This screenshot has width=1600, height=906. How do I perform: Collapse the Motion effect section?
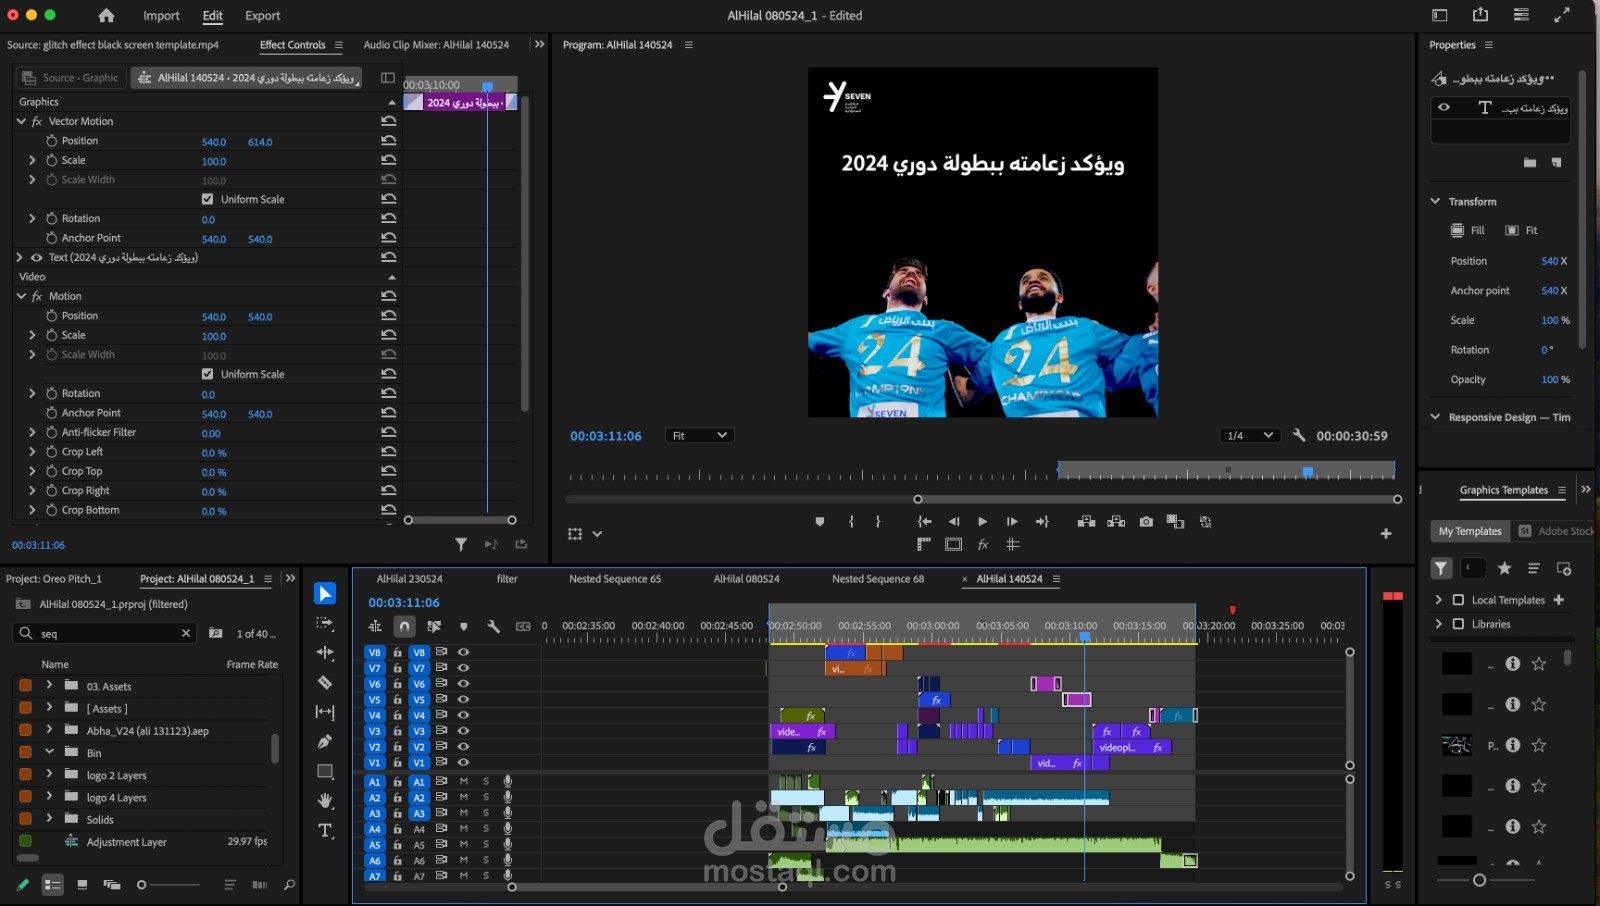point(21,296)
